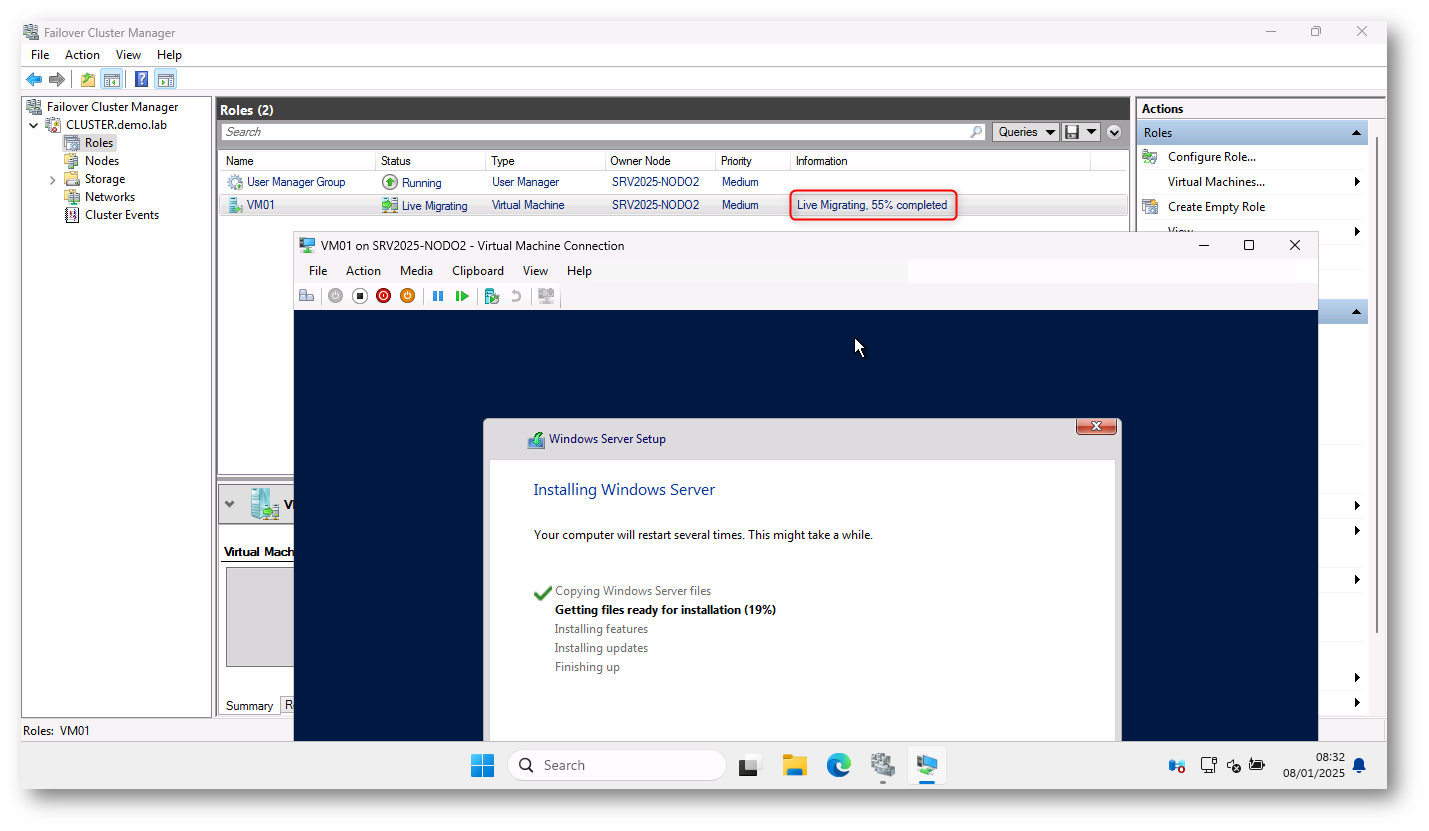Toggle the Show/Hide Console Tree button
Image resolution: width=1429 pixels, height=831 pixels.
112,80
